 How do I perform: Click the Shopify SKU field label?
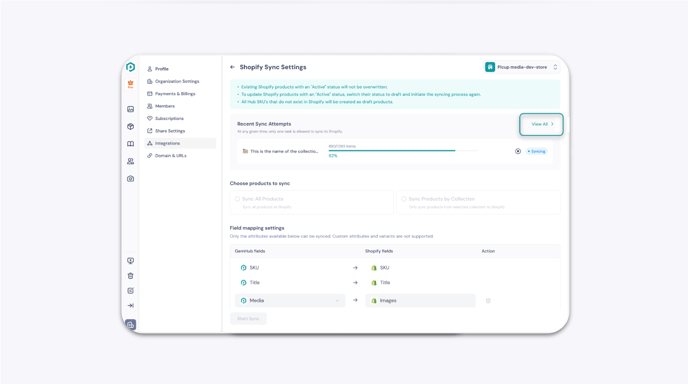click(384, 268)
